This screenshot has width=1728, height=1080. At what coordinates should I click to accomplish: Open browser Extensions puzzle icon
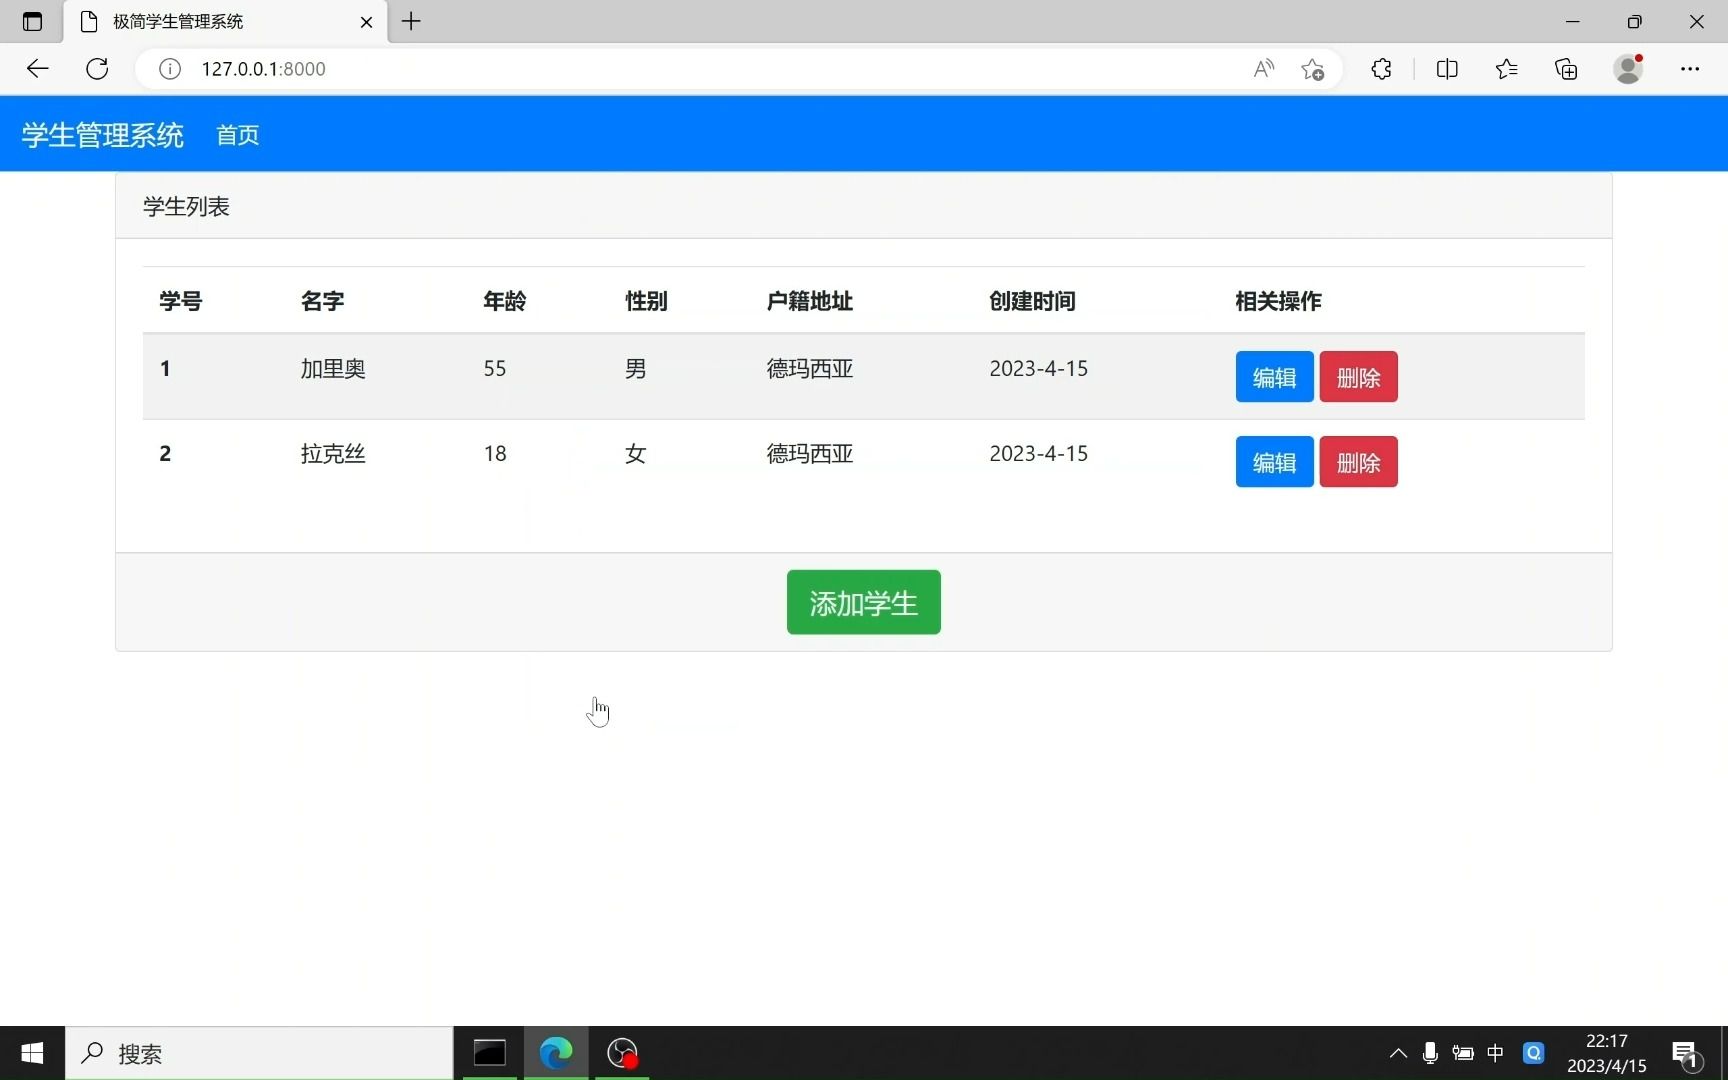point(1382,69)
